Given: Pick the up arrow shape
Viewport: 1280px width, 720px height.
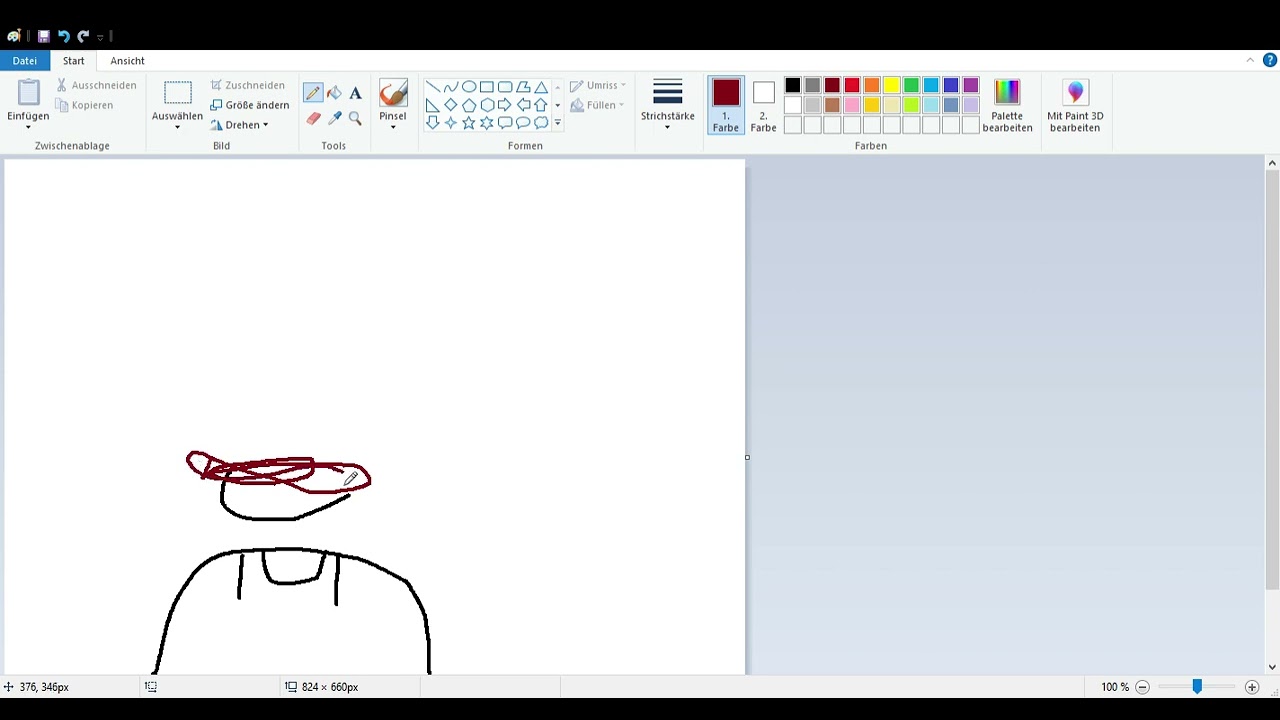Looking at the screenshot, I should 540,105.
